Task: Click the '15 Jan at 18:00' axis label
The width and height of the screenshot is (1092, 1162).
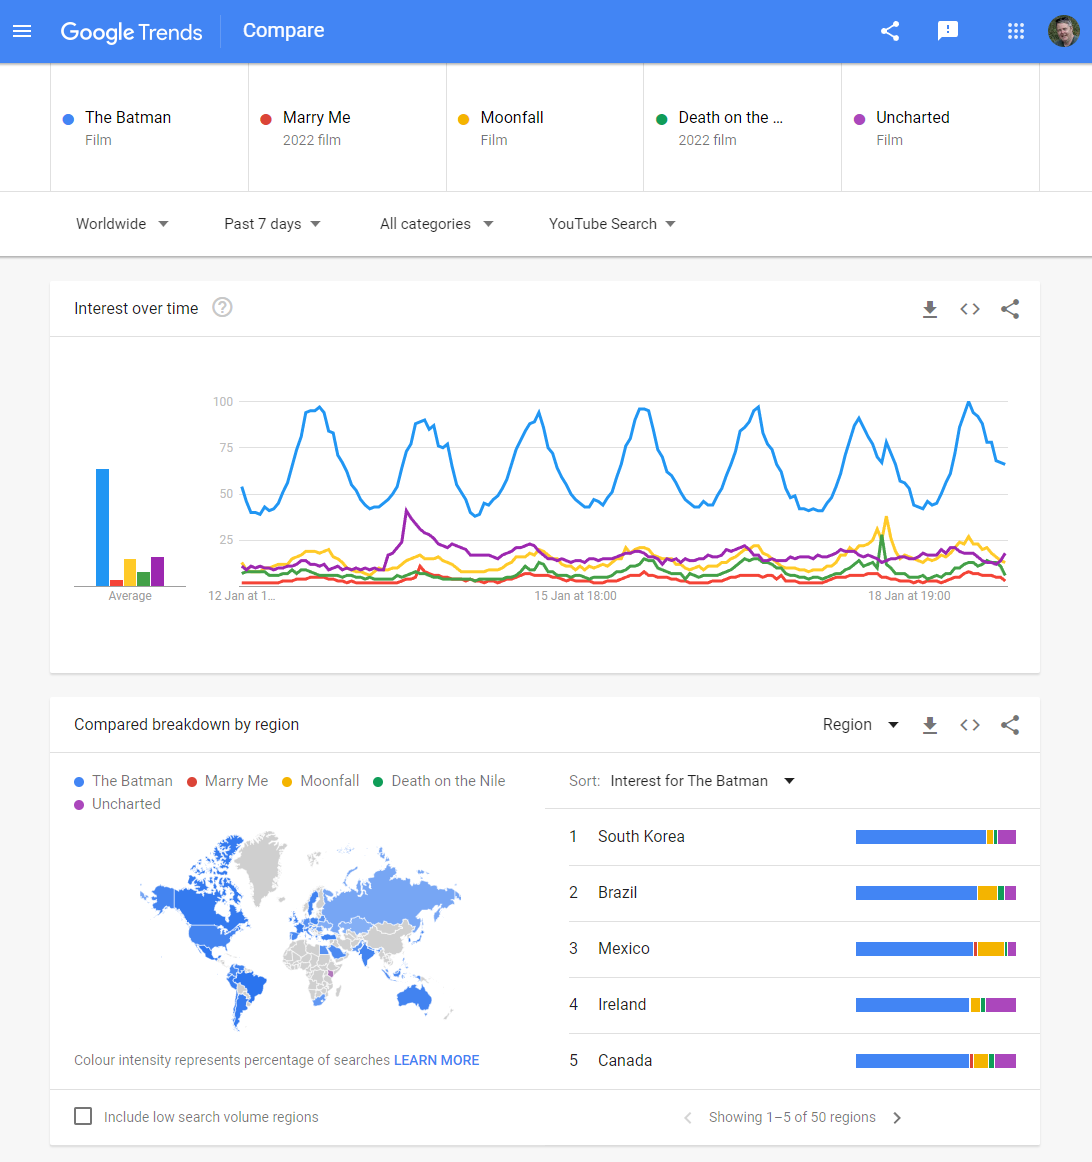Action: [576, 596]
